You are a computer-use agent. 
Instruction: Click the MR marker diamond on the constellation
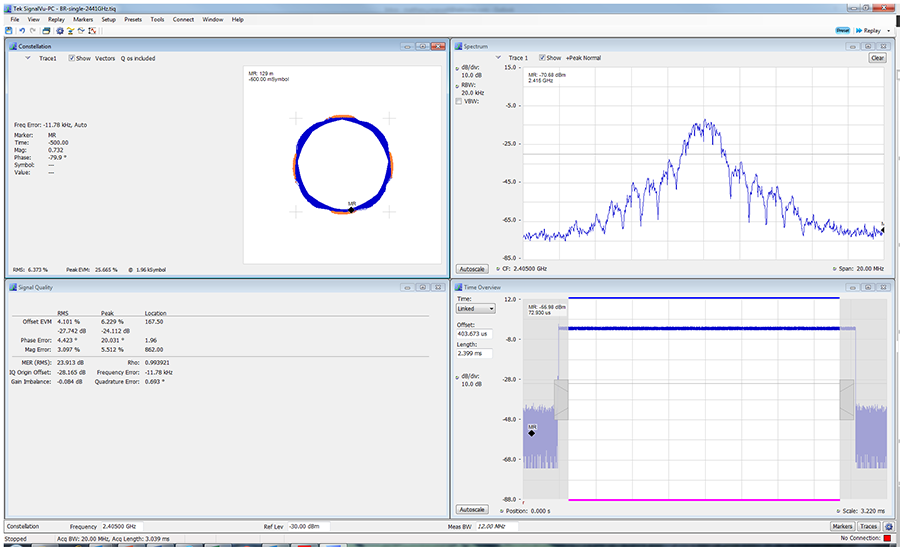tap(352, 209)
